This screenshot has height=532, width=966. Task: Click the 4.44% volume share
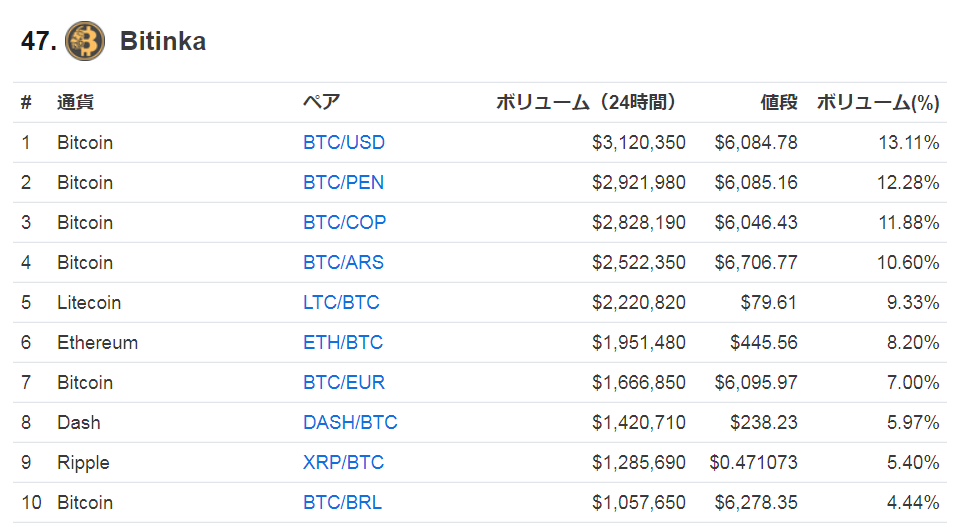pos(913,502)
